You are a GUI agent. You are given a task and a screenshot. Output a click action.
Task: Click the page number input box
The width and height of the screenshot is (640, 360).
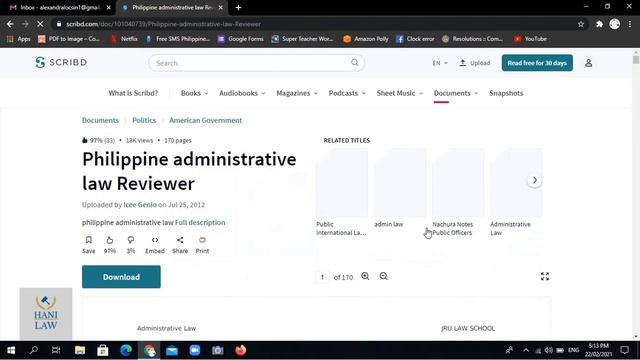click(x=322, y=277)
